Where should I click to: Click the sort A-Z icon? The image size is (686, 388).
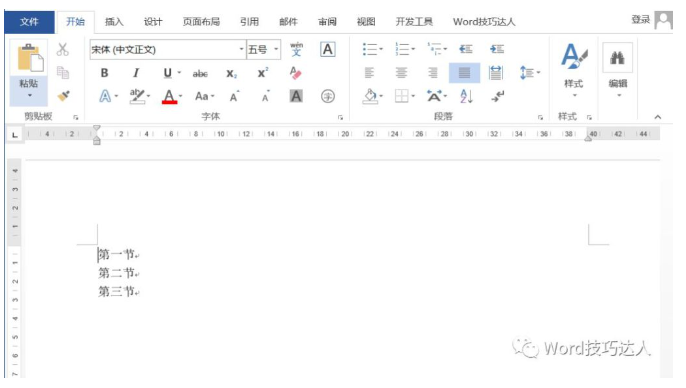pos(466,96)
